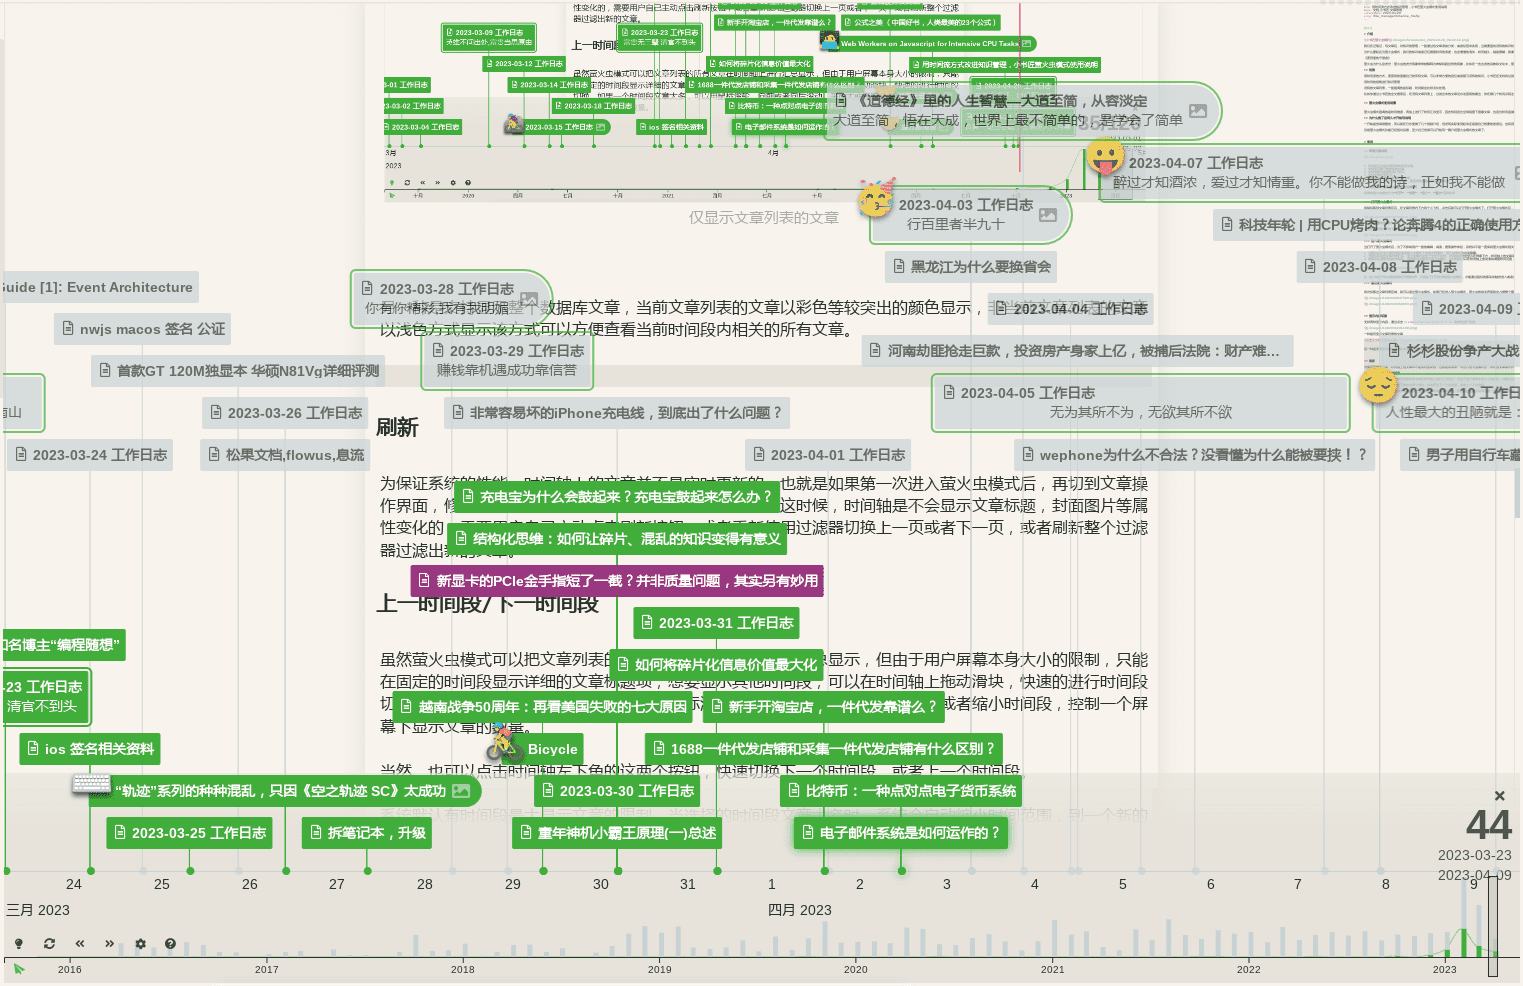Open "童年神机小霸王原理(一)总述" entry
The width and height of the screenshot is (1523, 986).
pos(617,833)
